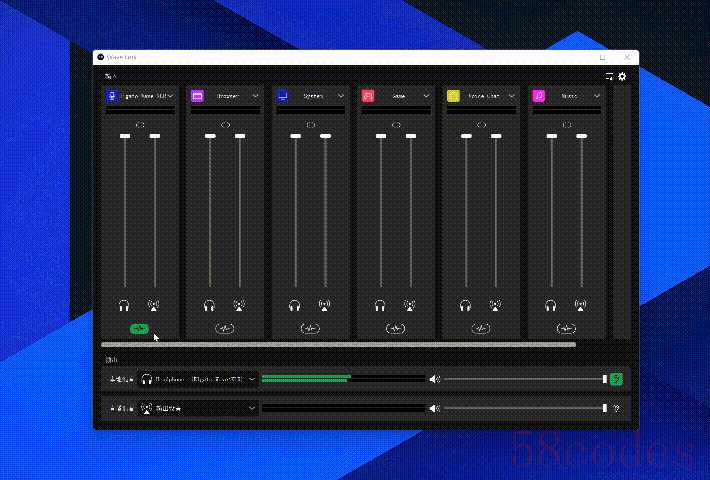Click the purple Browser channel icon
The image size is (710, 480).
[x=197, y=96]
